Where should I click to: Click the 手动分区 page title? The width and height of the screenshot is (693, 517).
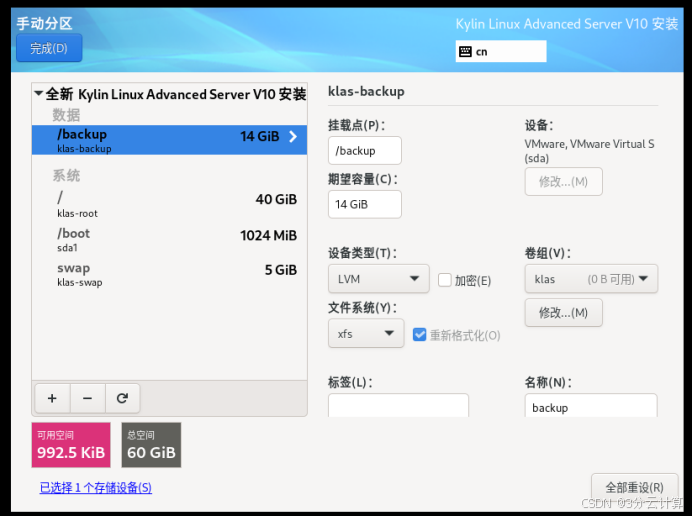tap(45, 23)
